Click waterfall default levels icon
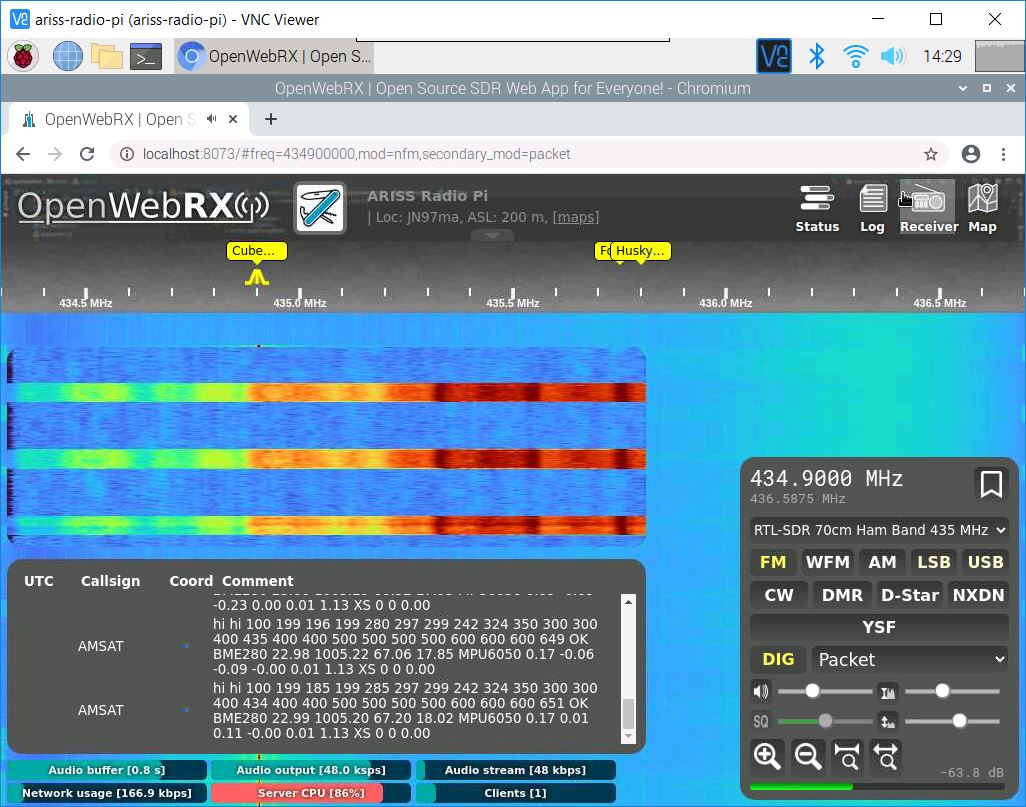This screenshot has height=807, width=1026. click(888, 721)
